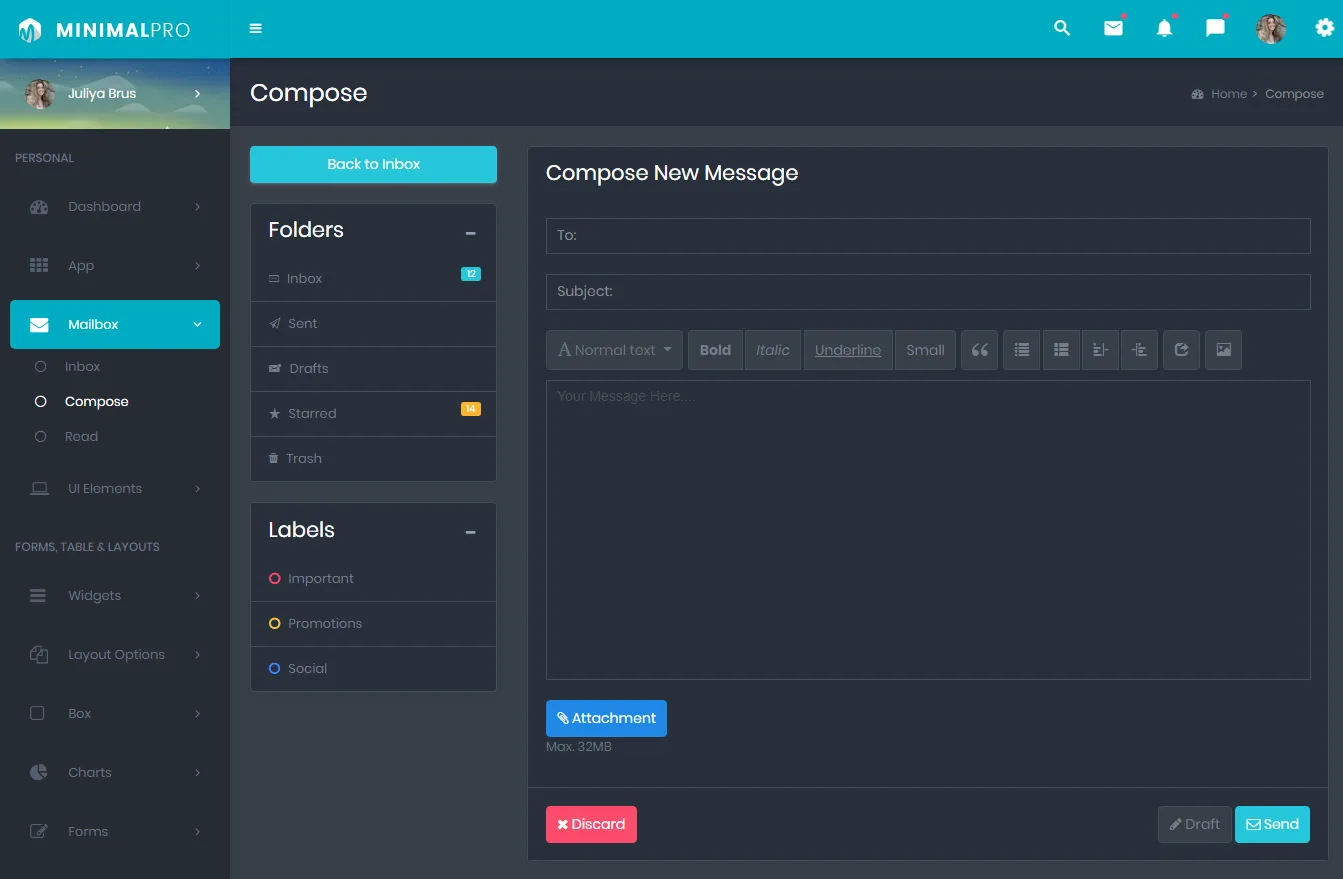Screen dimensions: 1343x879
Task: Insert an image using the picture icon
Action: (1223, 350)
